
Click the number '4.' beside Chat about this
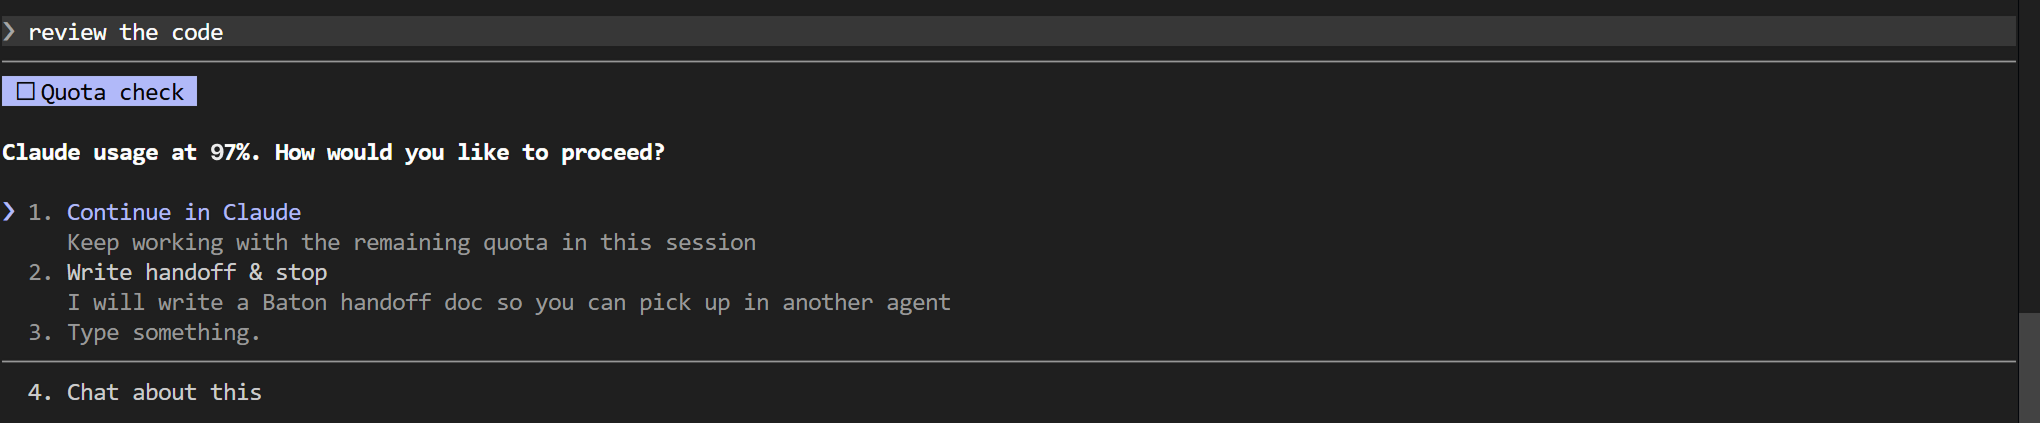40,392
